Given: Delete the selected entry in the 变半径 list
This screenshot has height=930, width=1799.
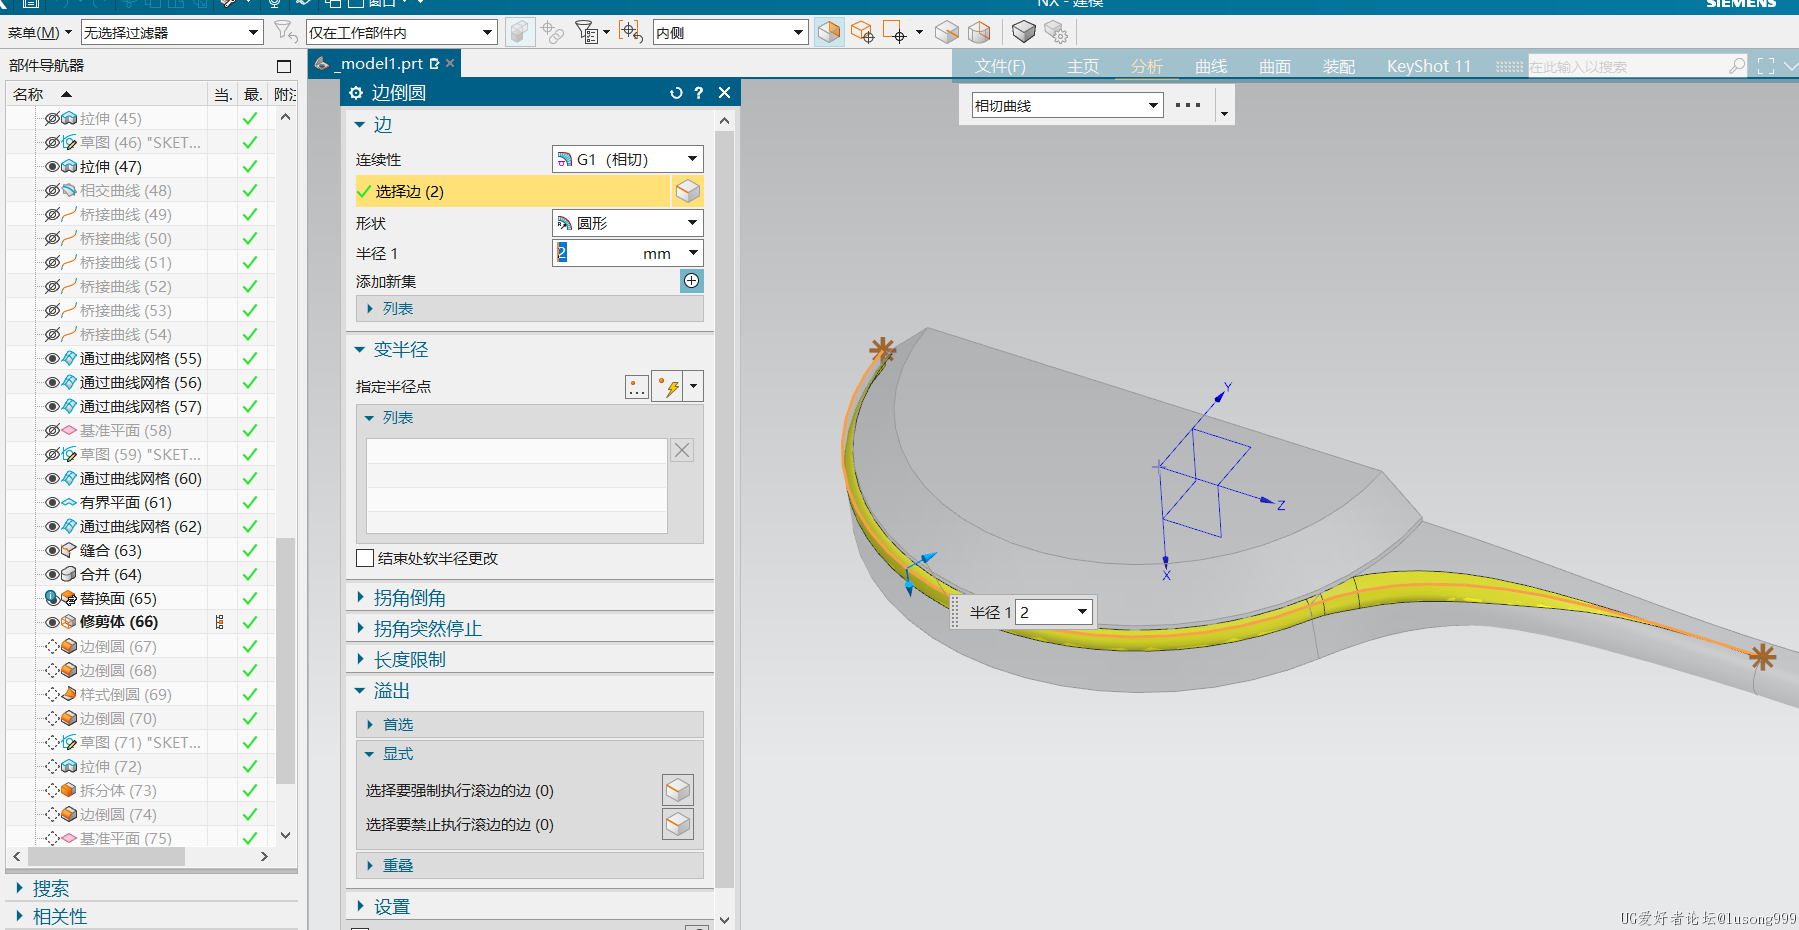Looking at the screenshot, I should tap(682, 450).
